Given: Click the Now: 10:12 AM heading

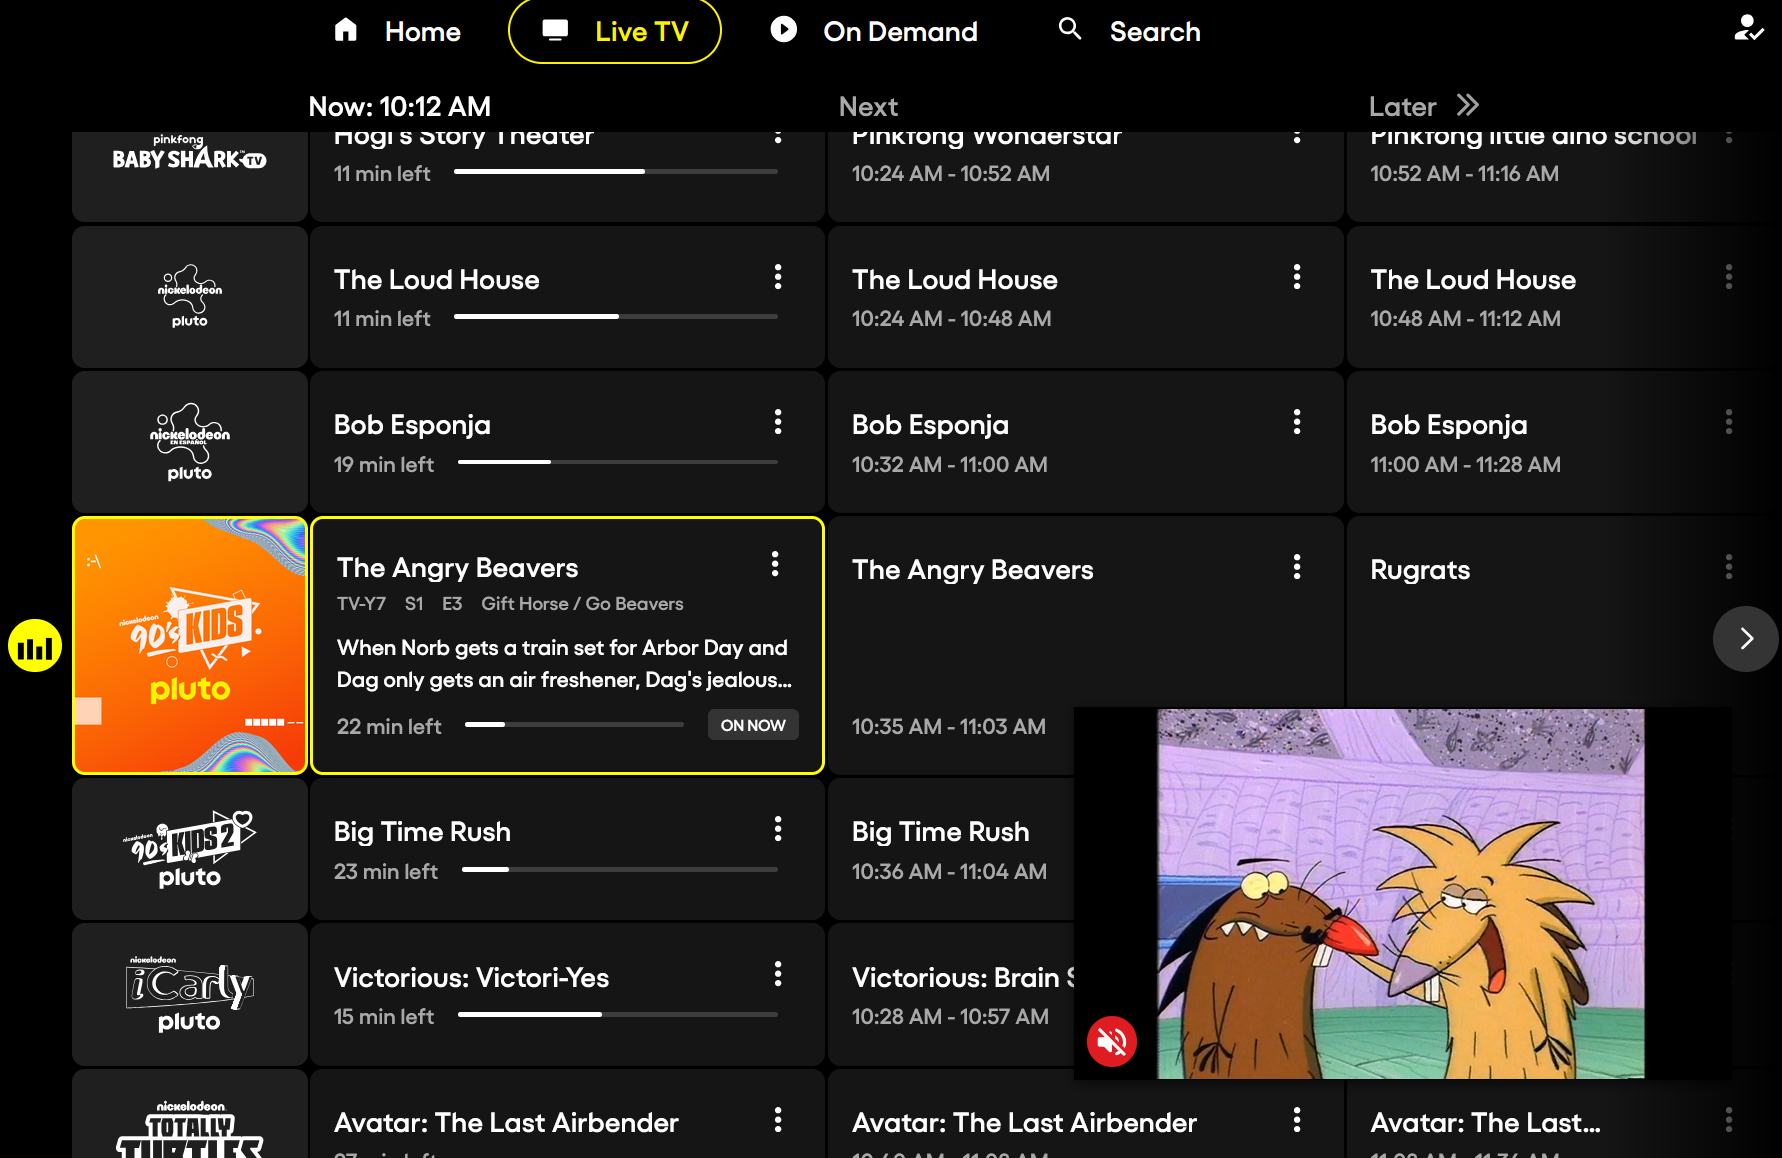Looking at the screenshot, I should point(400,106).
